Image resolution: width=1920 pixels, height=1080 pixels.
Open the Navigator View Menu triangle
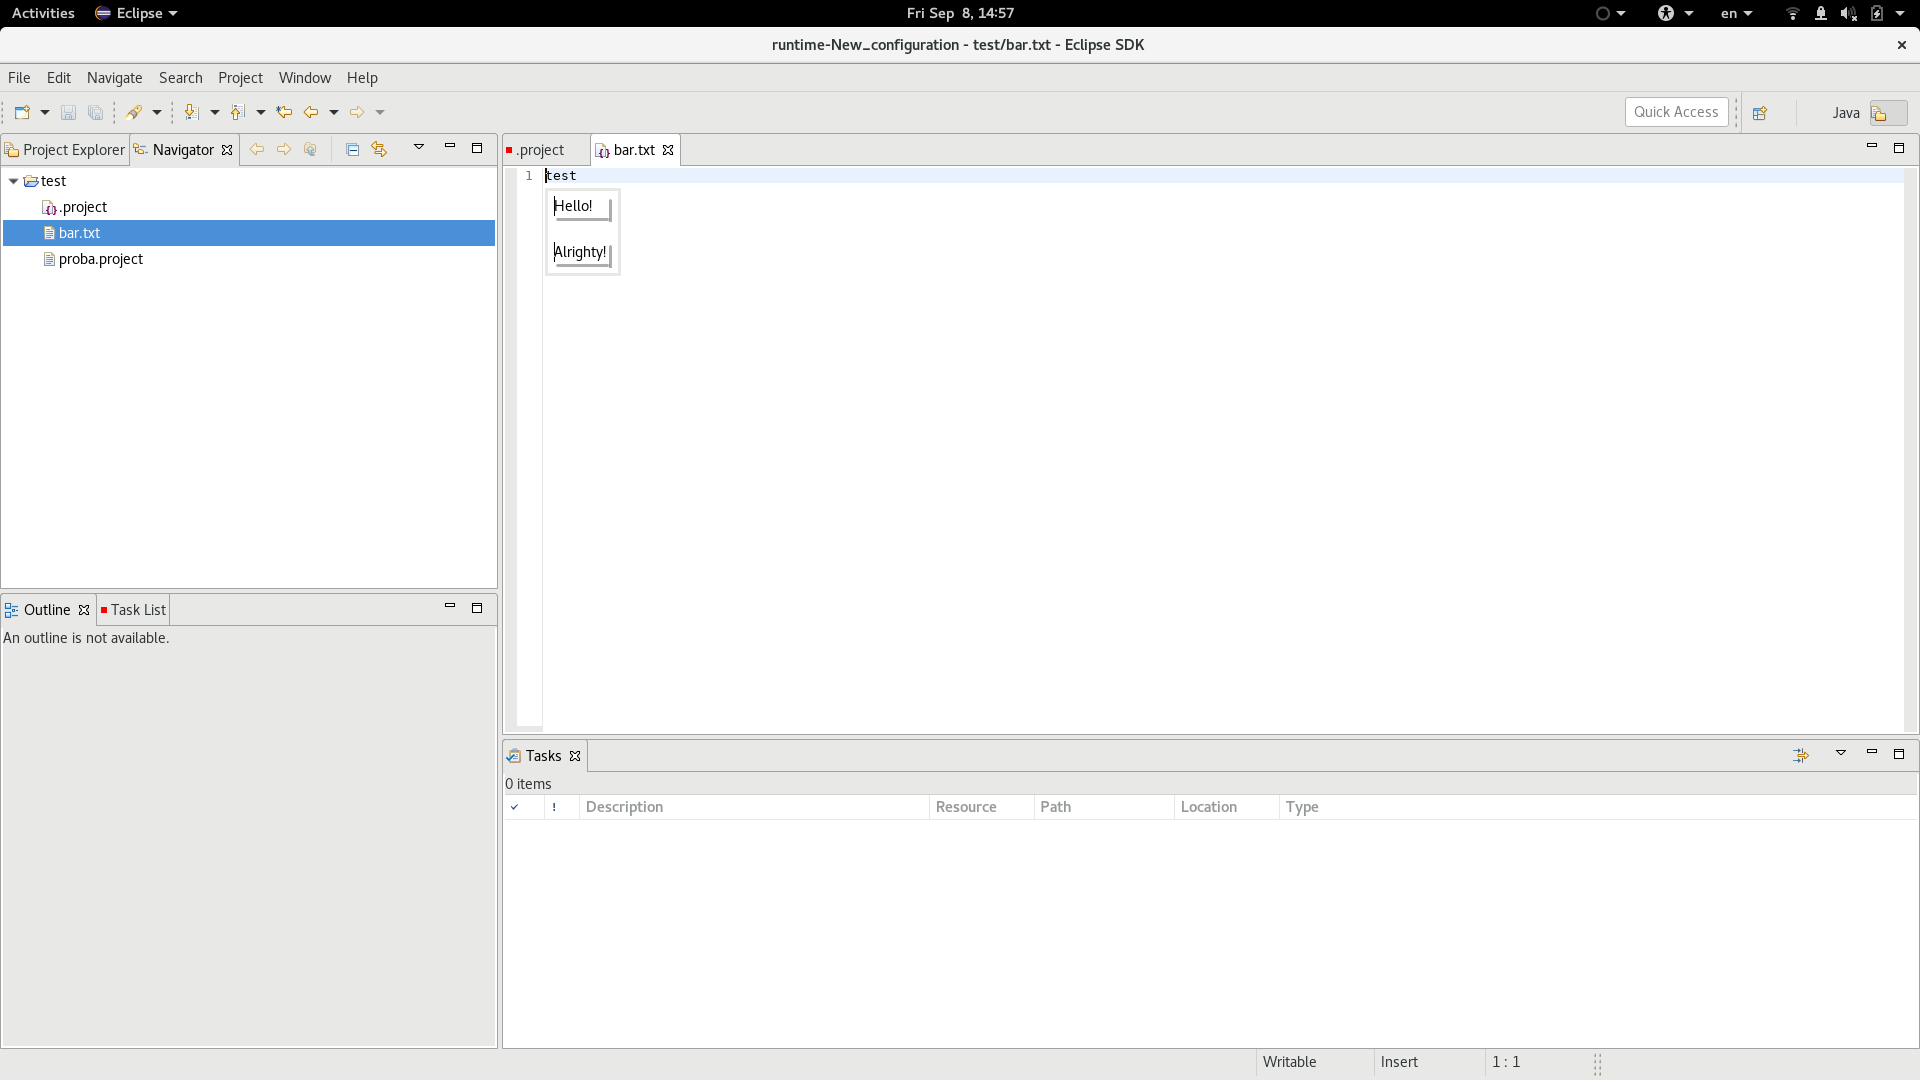coord(419,148)
